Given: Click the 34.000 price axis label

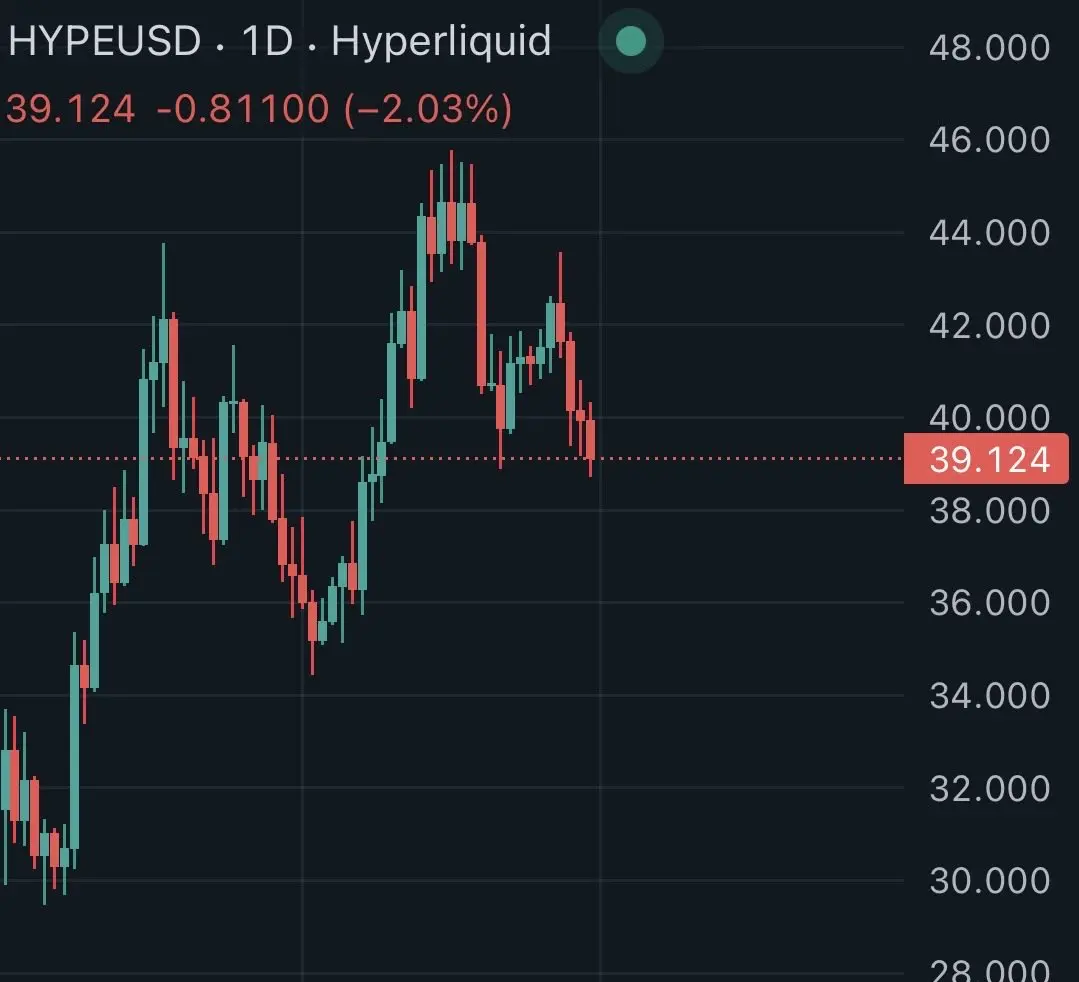Looking at the screenshot, I should (x=989, y=696).
